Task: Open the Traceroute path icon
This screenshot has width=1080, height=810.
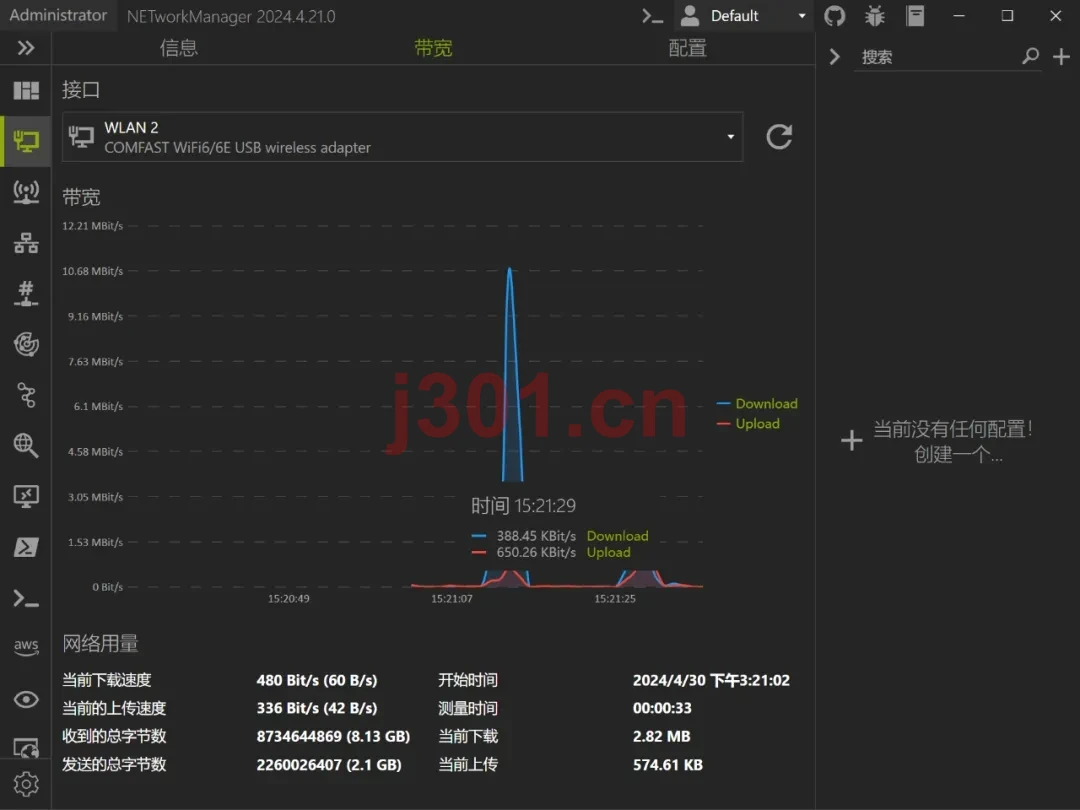Action: pyautogui.click(x=25, y=395)
